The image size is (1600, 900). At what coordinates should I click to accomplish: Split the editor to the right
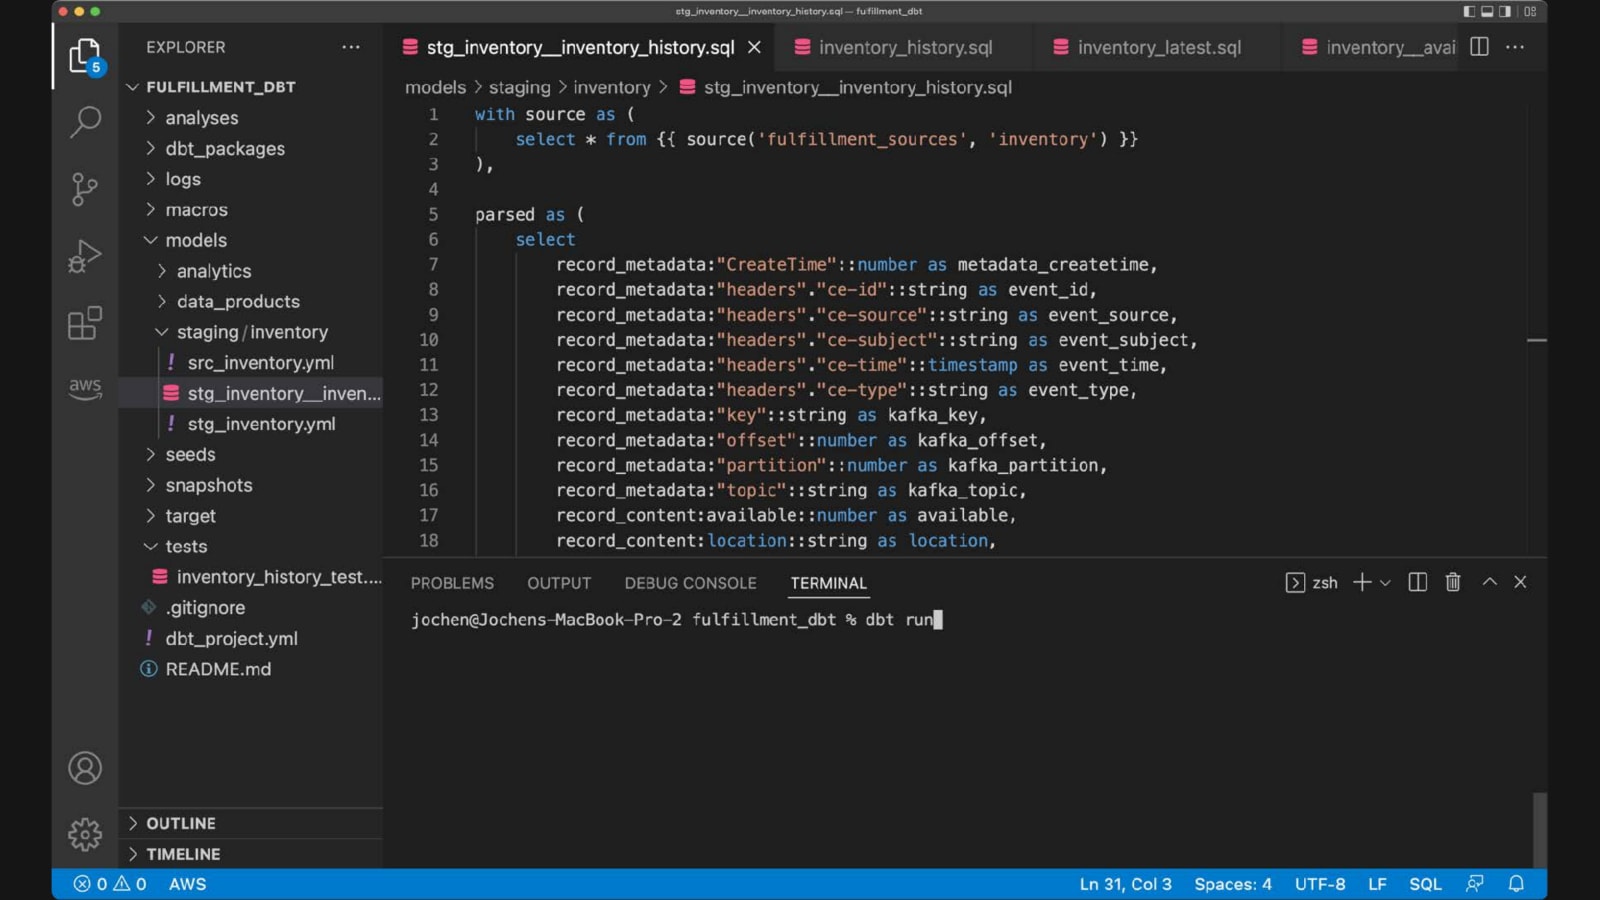[1480, 47]
